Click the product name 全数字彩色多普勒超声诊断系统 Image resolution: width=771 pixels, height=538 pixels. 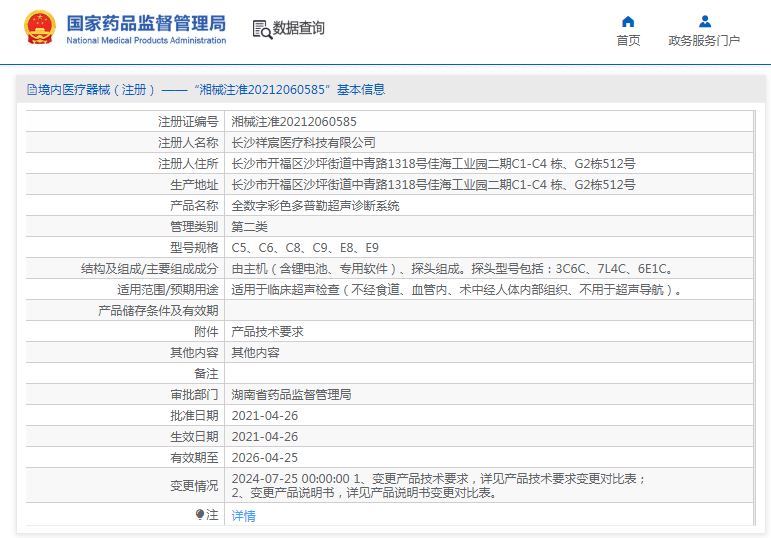315,205
